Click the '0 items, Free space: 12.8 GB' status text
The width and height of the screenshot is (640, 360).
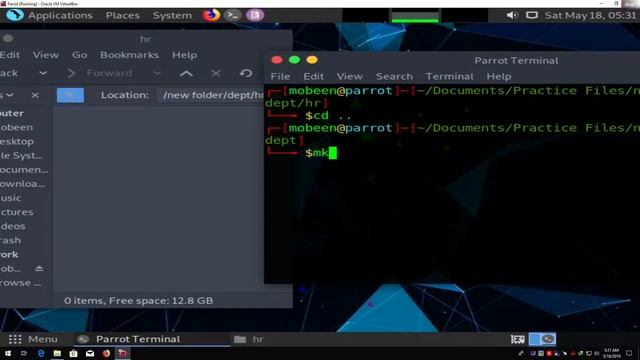pyautogui.click(x=138, y=301)
